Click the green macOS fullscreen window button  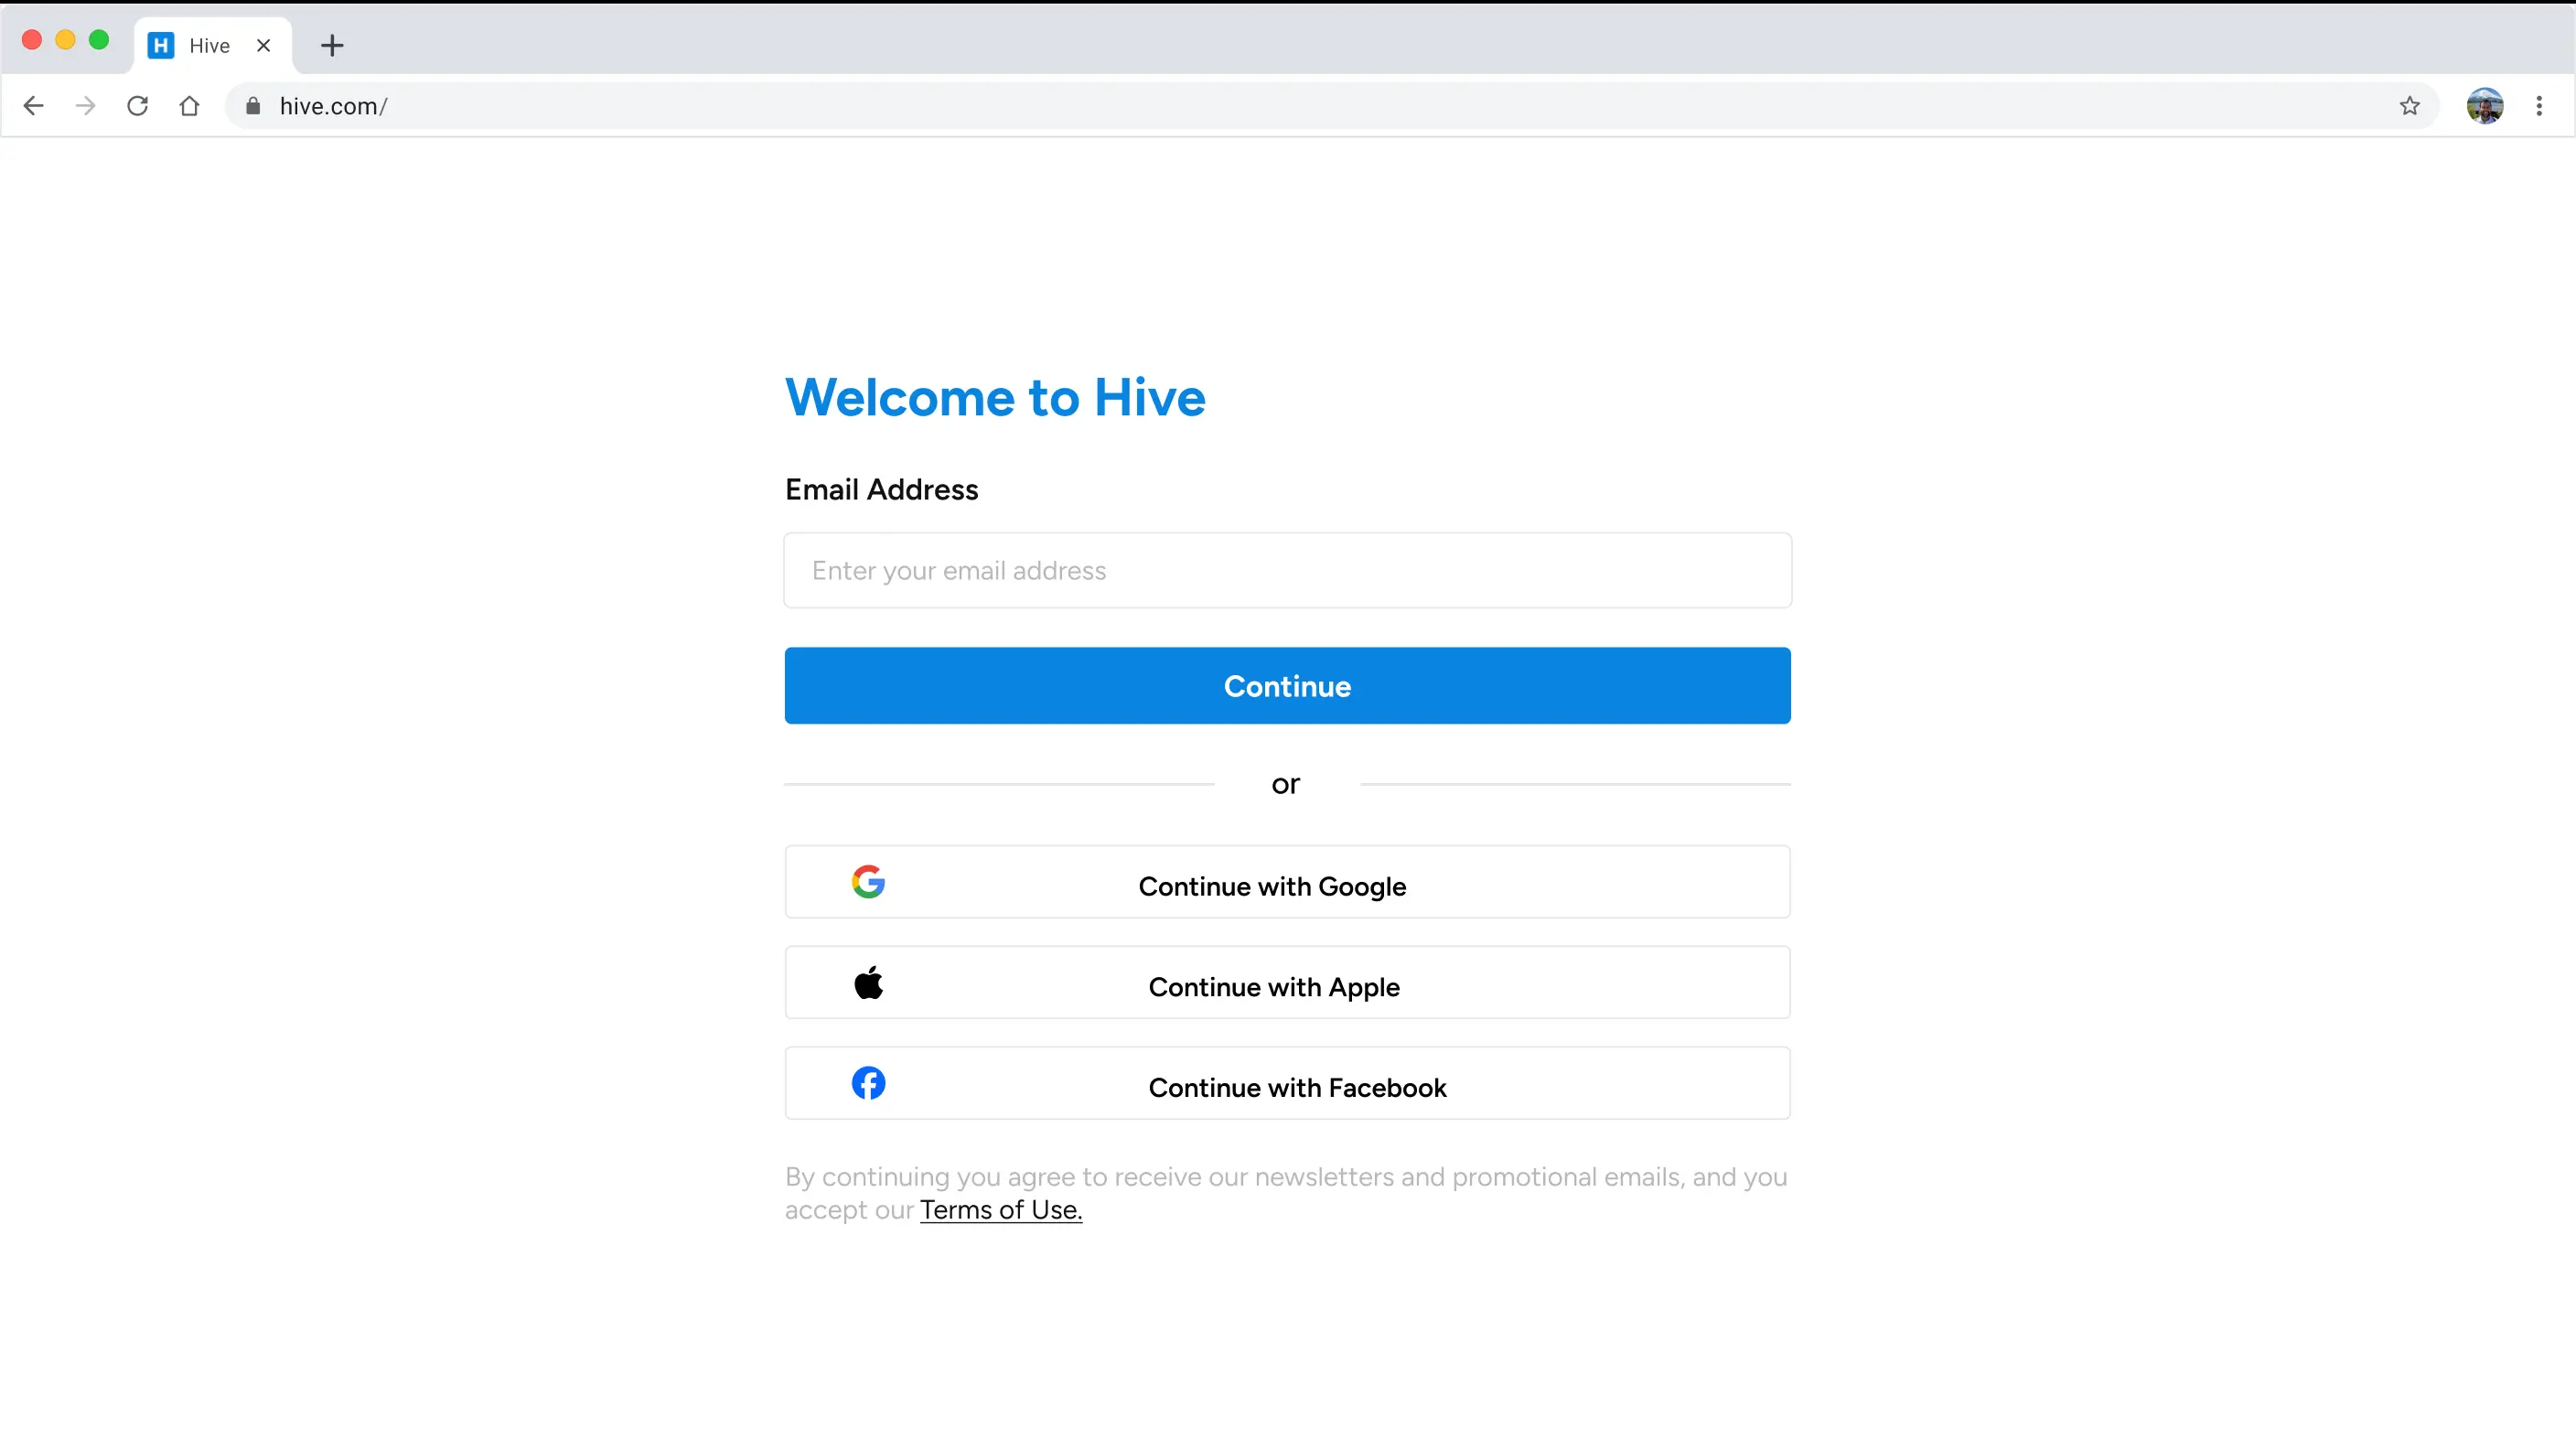99,40
